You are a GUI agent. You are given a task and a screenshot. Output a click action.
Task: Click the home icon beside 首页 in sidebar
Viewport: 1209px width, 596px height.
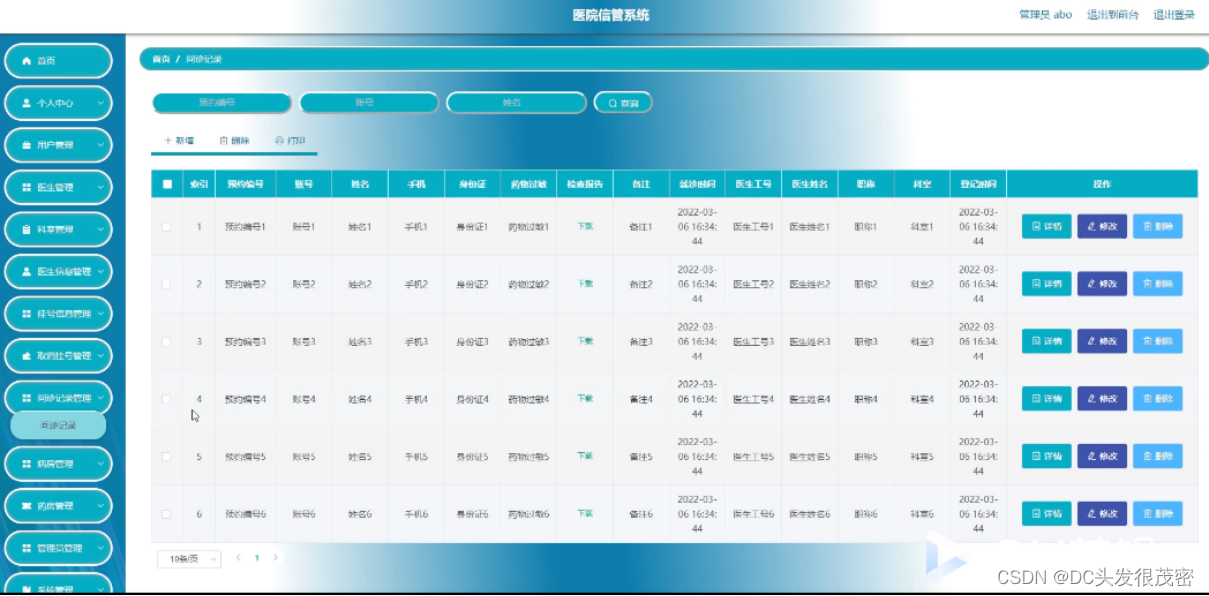(x=27, y=61)
